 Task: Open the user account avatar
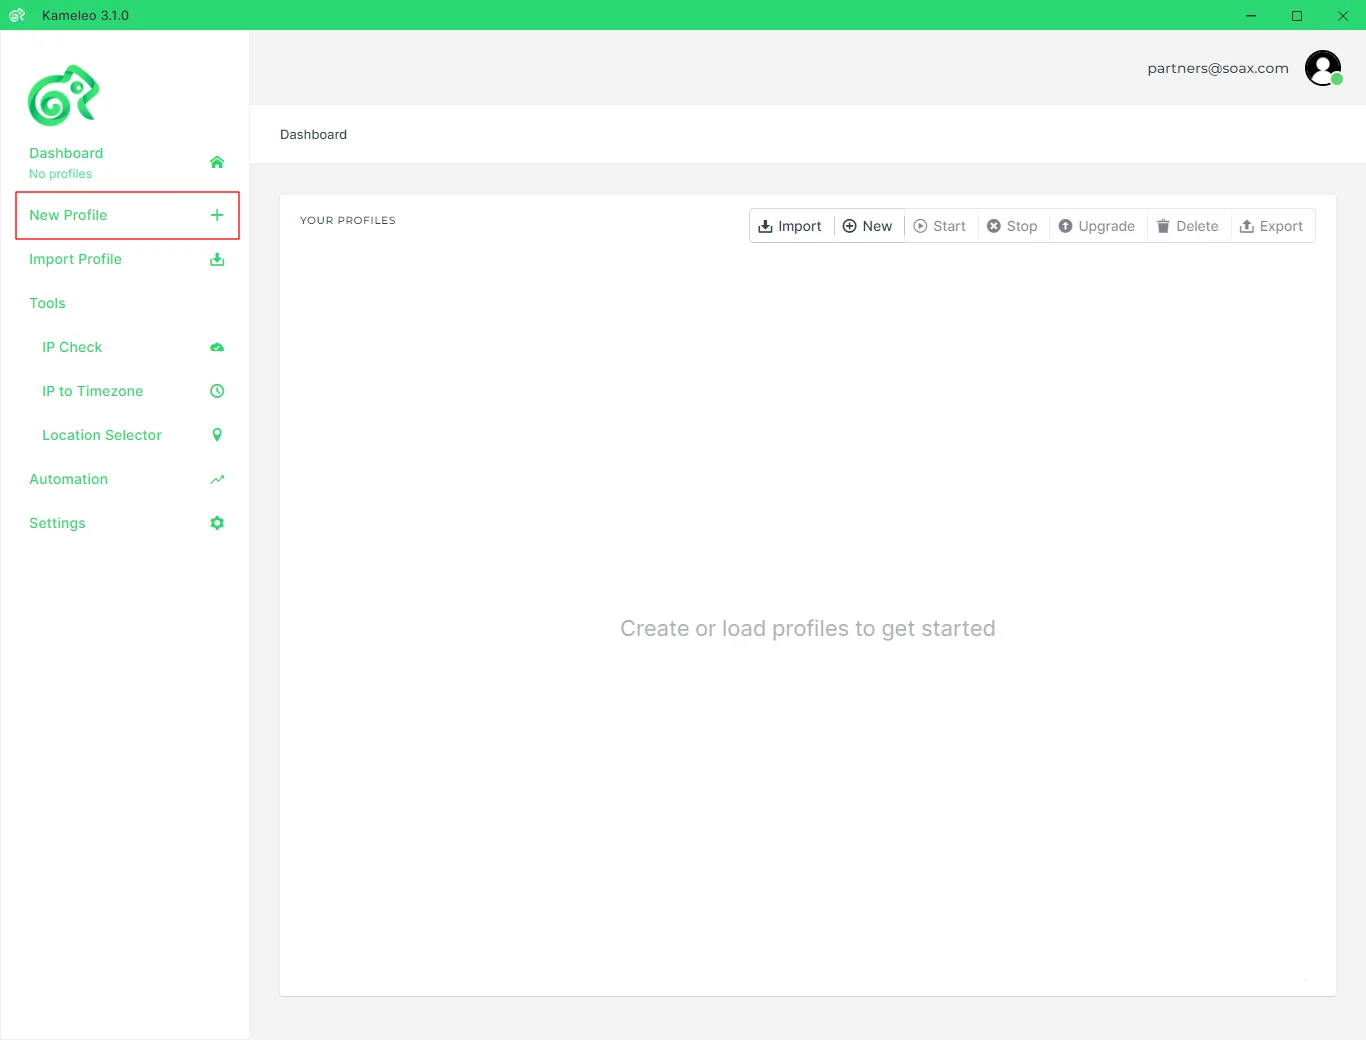[1323, 68]
